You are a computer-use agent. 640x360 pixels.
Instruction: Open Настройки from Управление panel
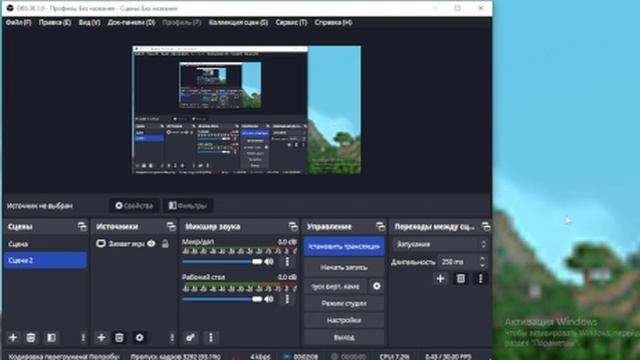click(344, 320)
